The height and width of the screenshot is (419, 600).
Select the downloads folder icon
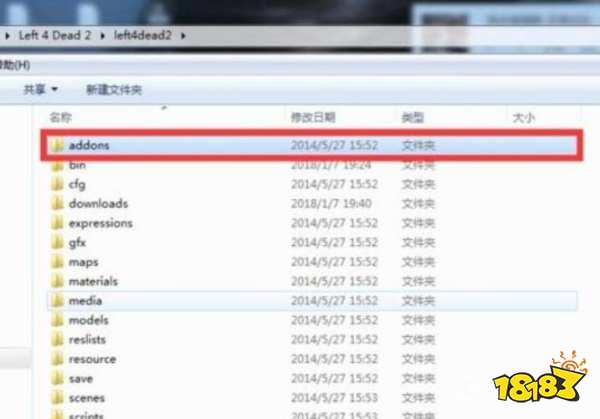pos(57,204)
